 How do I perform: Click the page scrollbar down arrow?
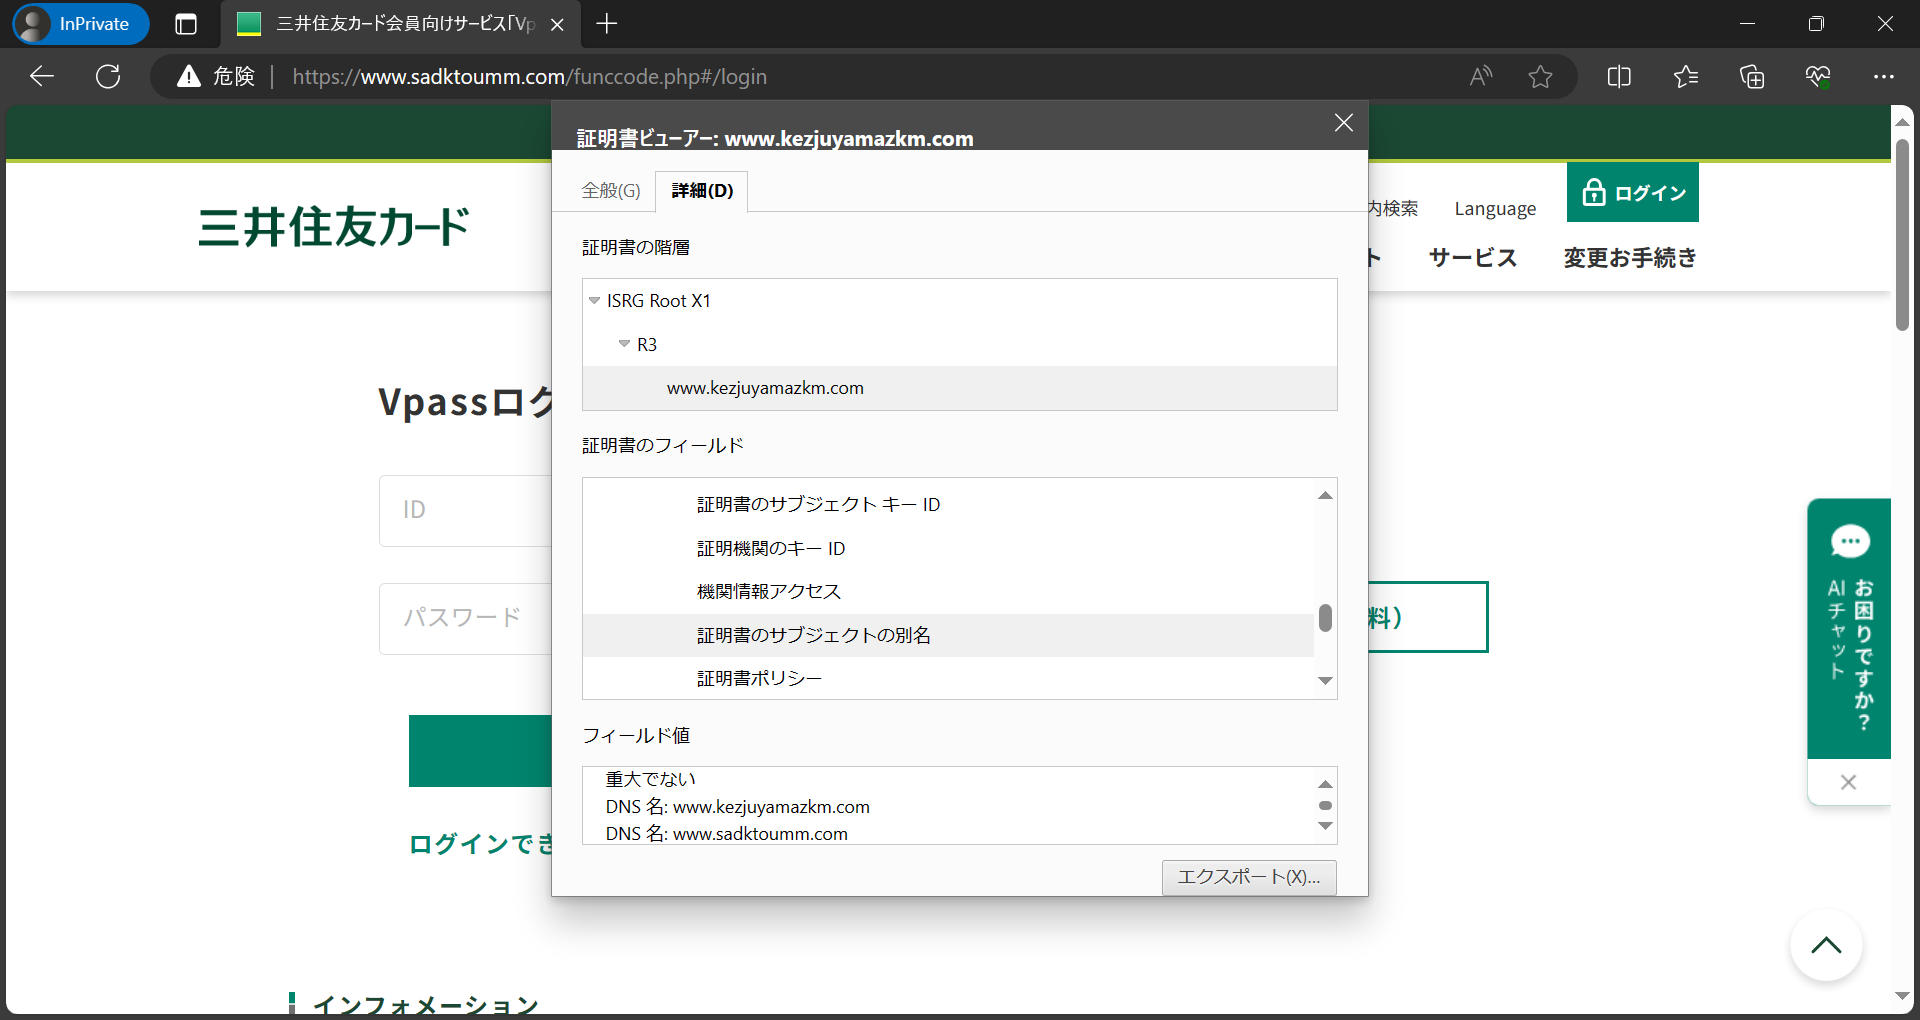click(1902, 996)
